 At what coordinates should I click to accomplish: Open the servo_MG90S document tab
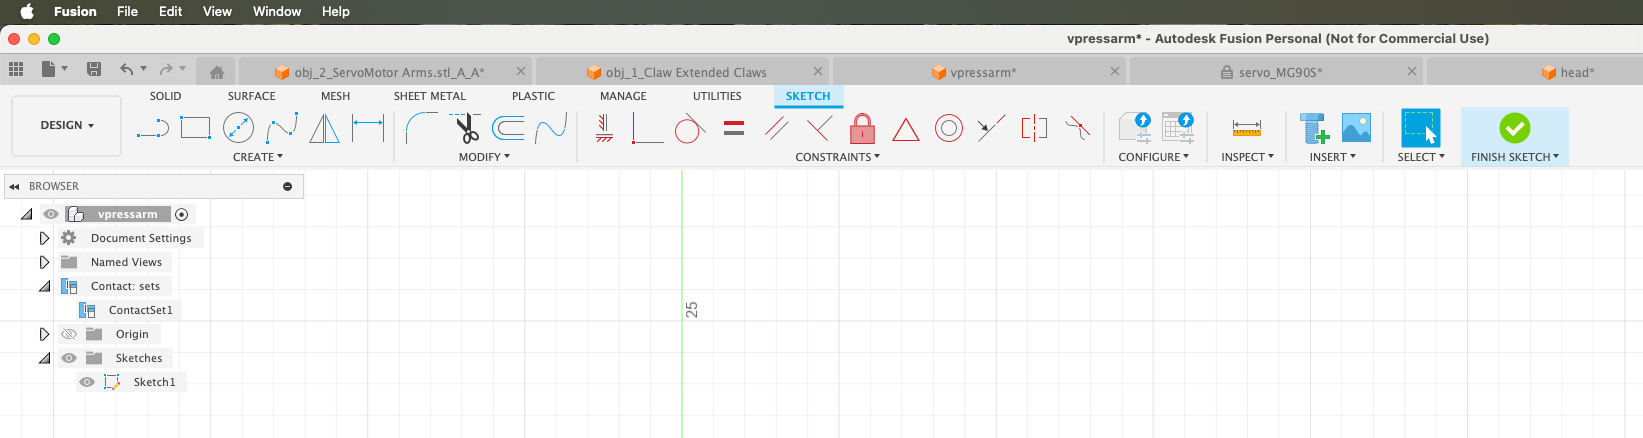pyautogui.click(x=1279, y=72)
